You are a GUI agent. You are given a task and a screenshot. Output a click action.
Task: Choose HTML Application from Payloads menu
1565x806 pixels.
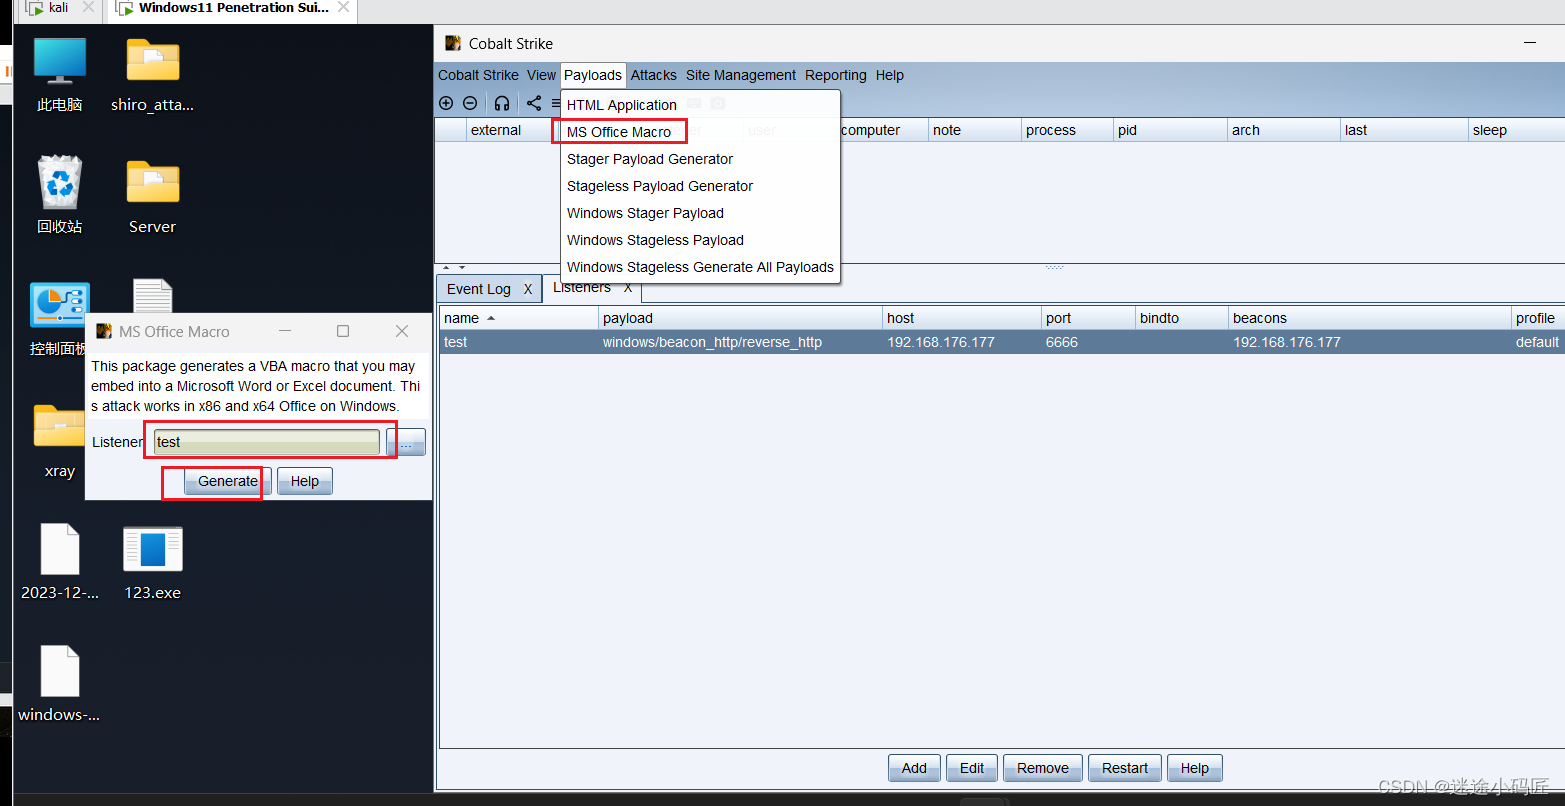[x=700, y=105]
